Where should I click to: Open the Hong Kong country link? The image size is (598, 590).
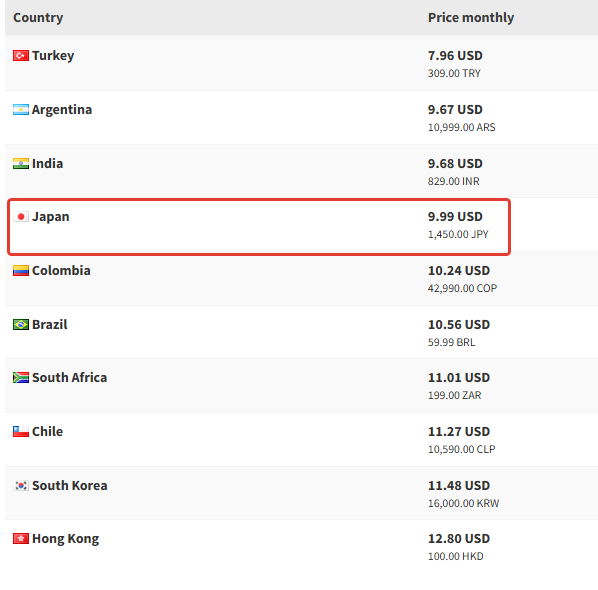pos(66,539)
